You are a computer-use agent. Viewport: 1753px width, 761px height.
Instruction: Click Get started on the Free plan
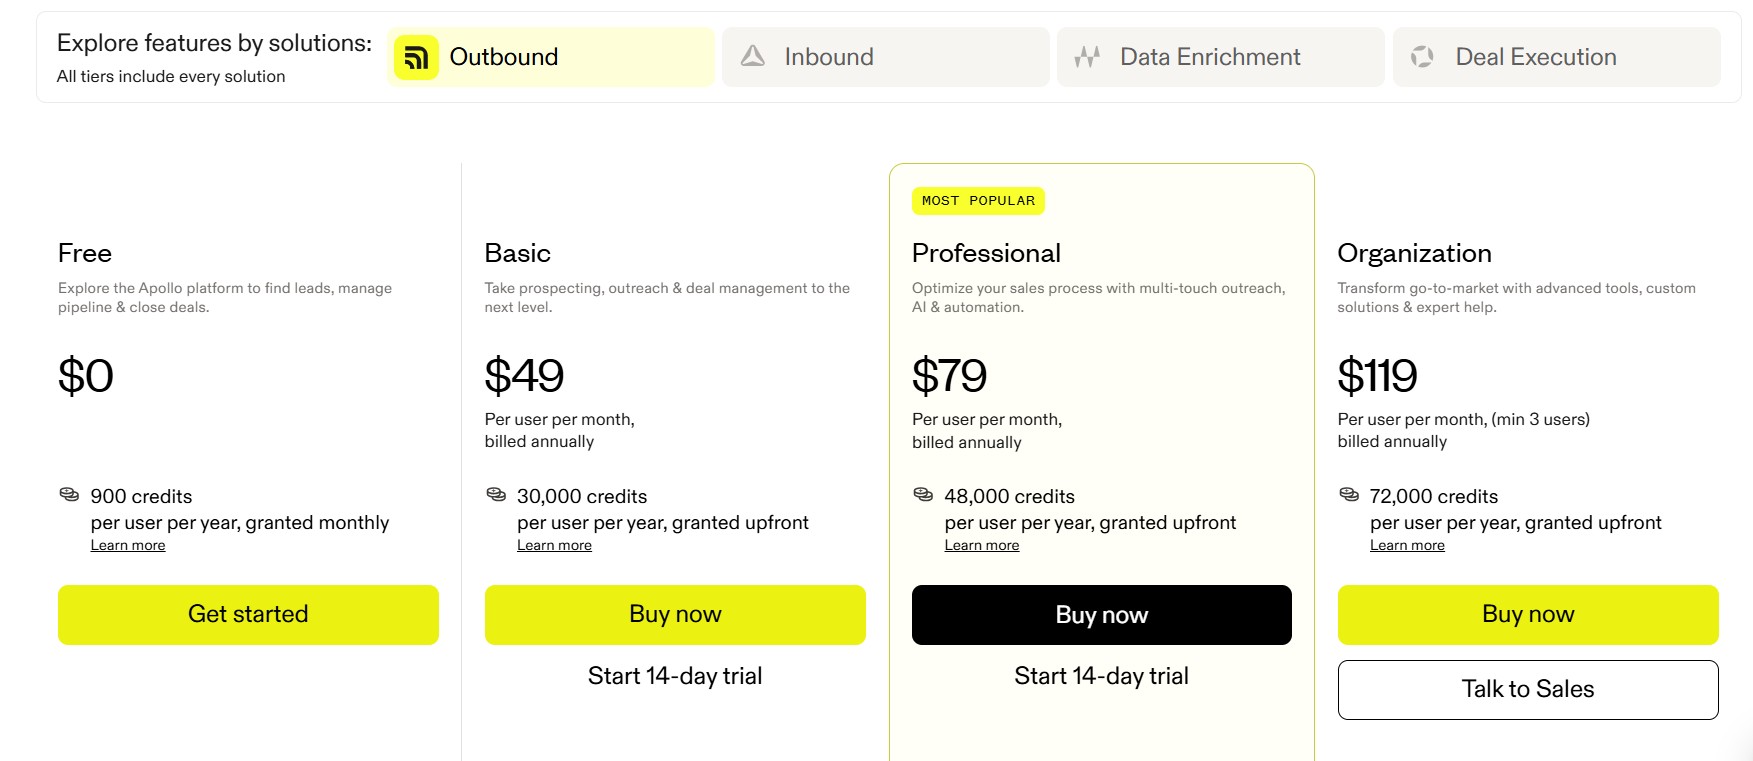[x=248, y=614]
